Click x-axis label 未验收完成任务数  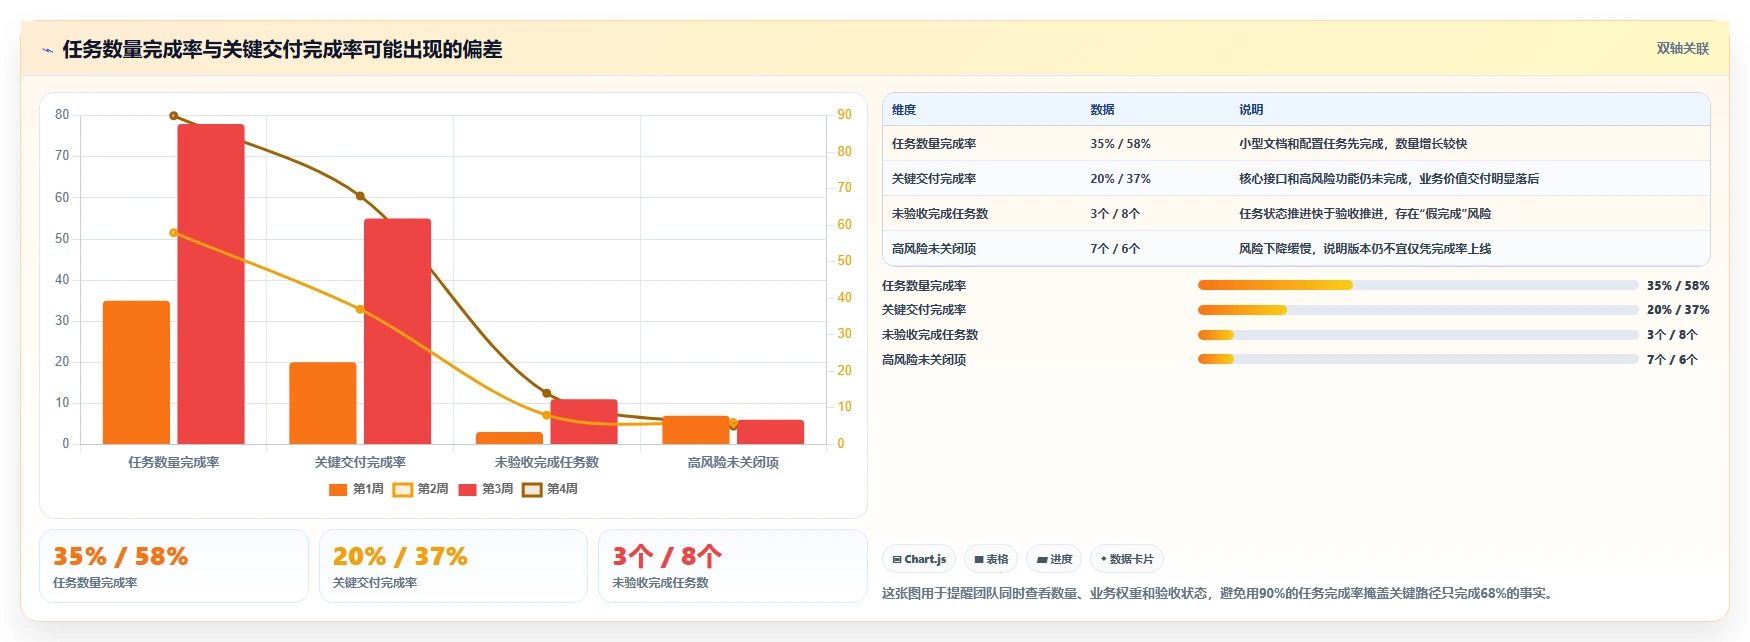[547, 462]
